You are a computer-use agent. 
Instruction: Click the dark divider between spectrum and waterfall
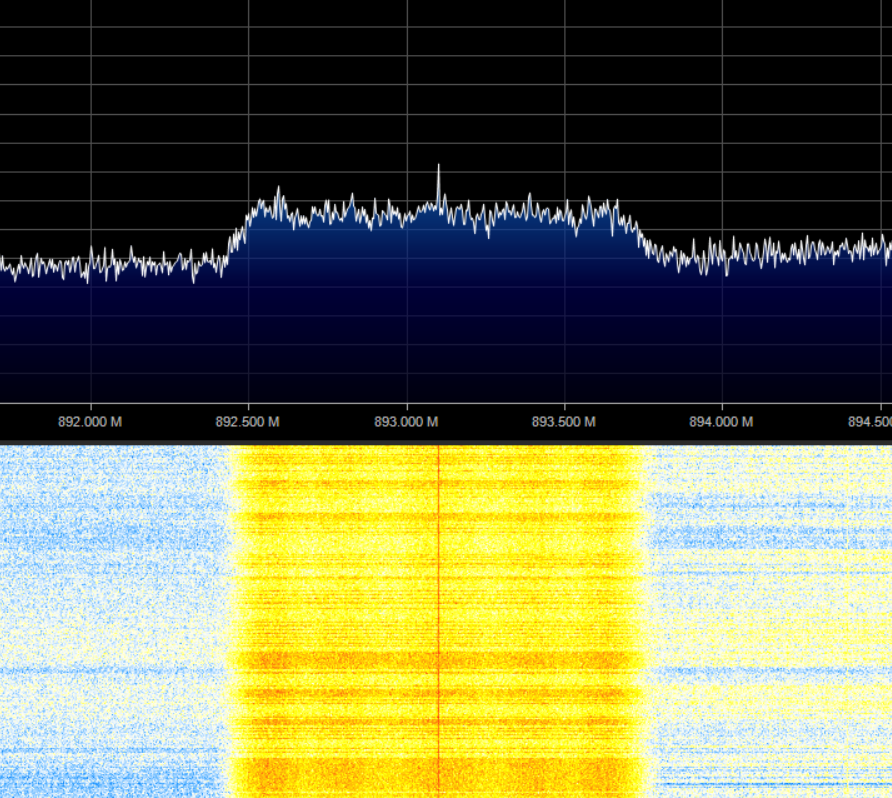pos(446,440)
